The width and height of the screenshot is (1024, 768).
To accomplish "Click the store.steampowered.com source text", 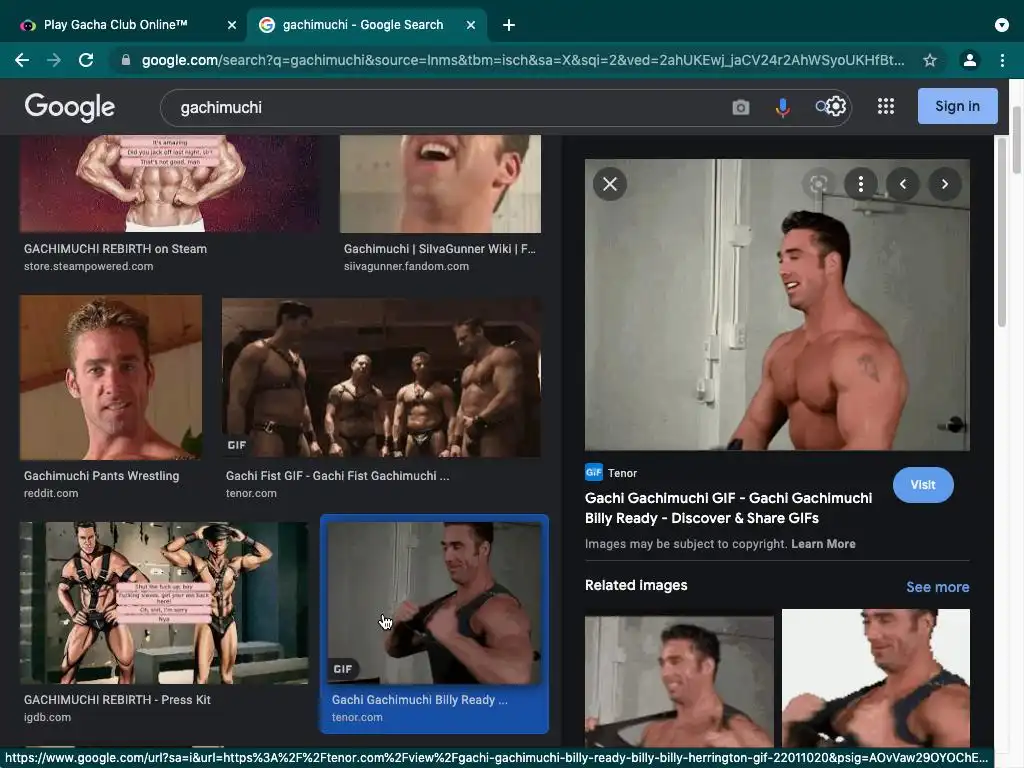I will pos(89,266).
